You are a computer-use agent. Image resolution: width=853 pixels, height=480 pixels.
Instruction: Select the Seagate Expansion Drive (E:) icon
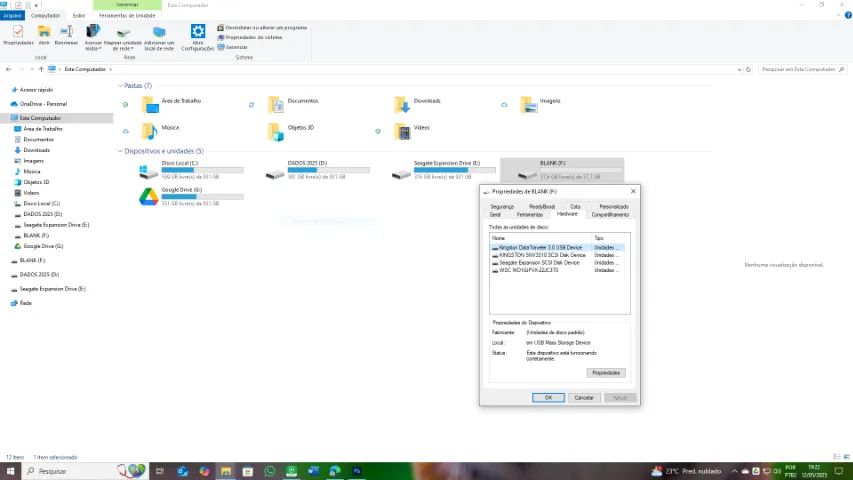tap(401, 174)
